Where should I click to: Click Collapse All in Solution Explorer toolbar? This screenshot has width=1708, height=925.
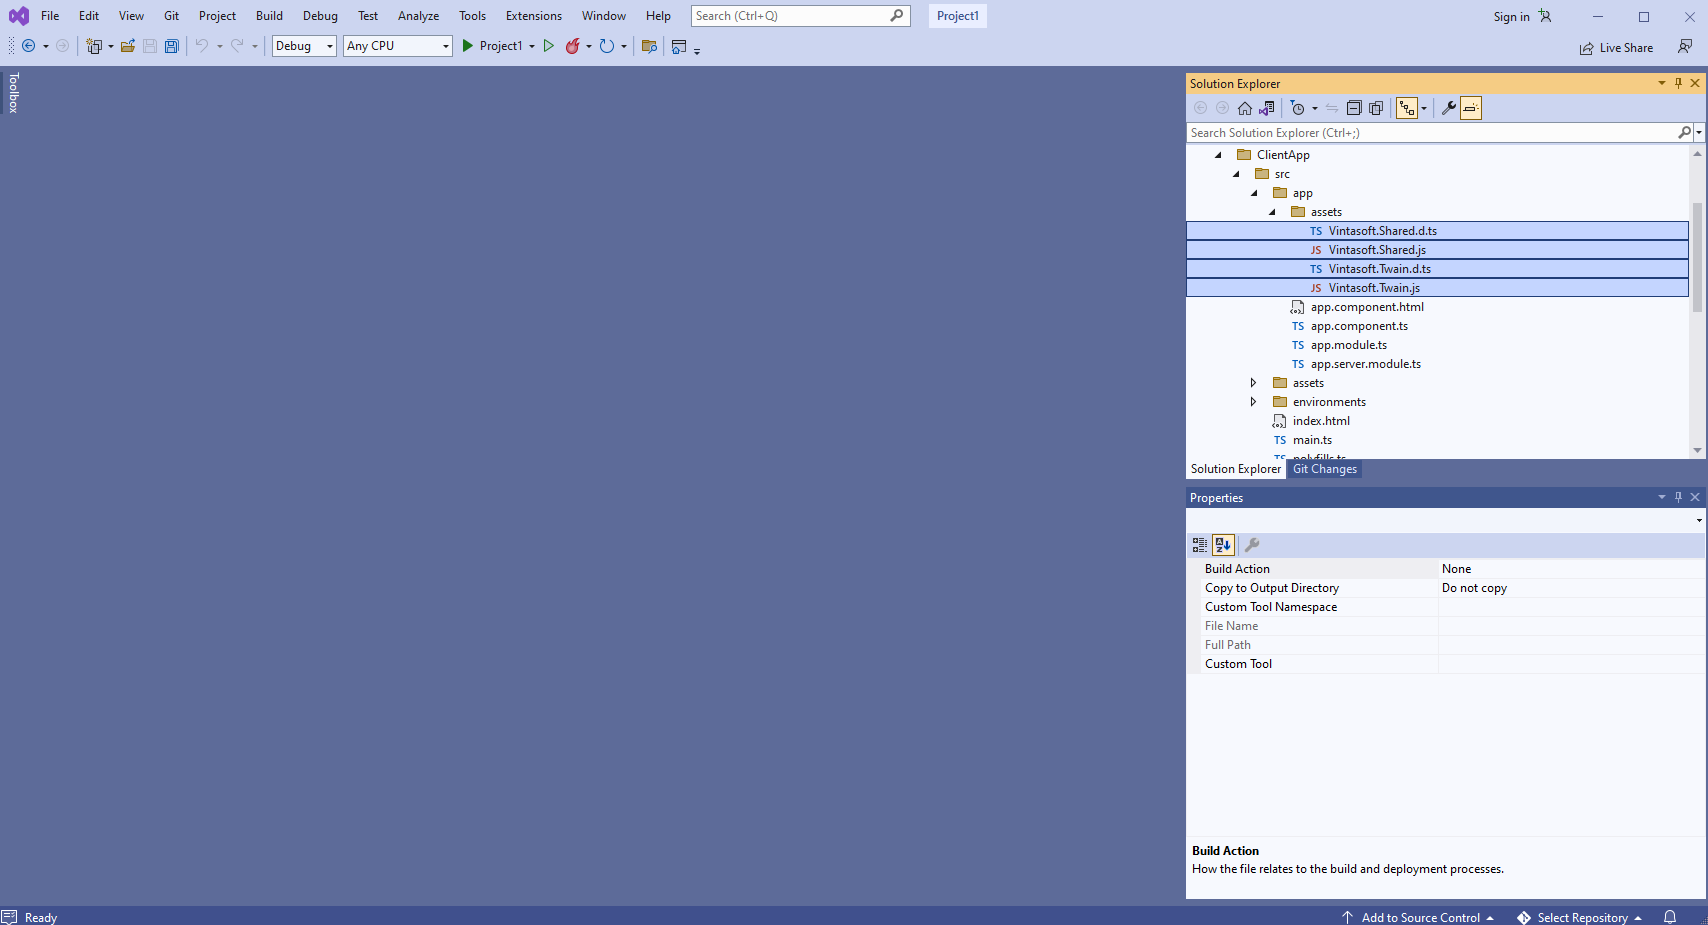(1354, 108)
